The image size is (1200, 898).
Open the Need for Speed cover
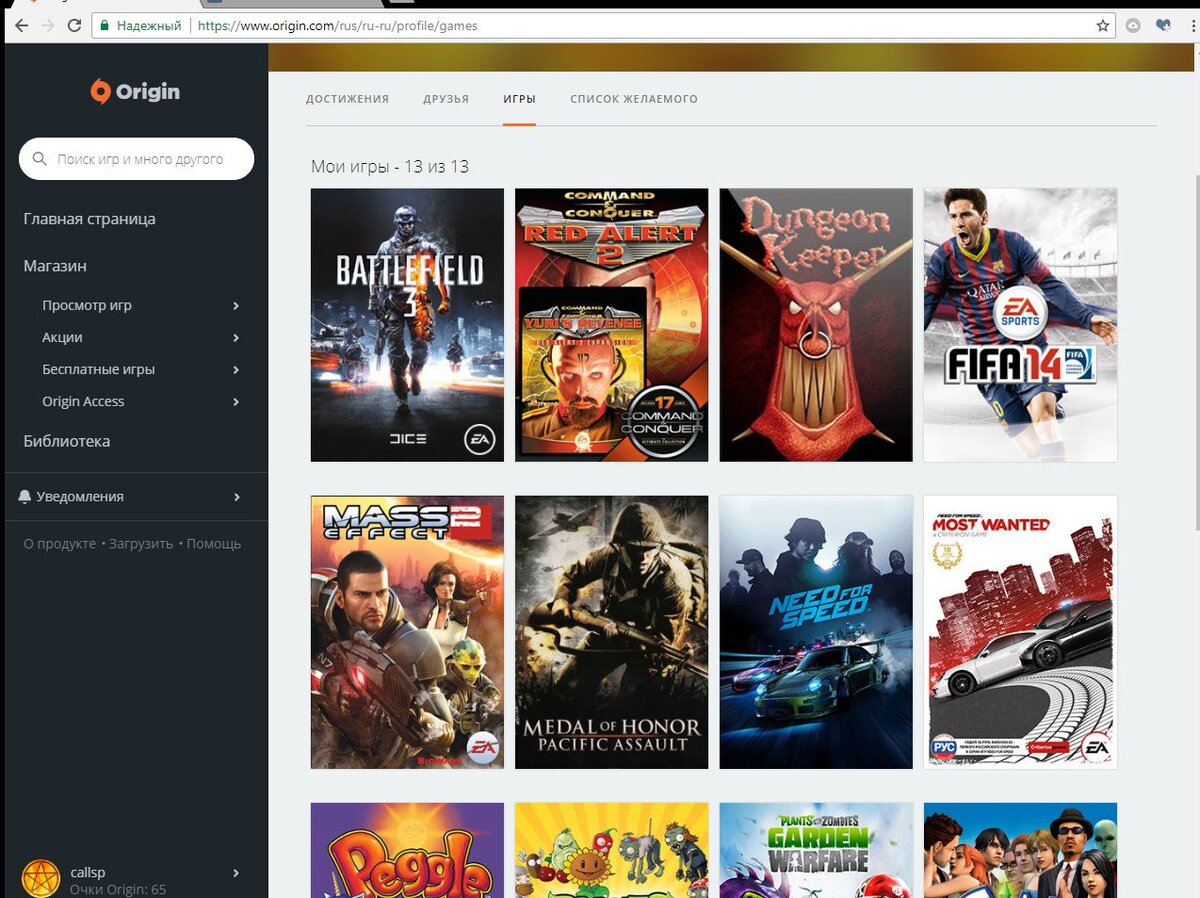pos(816,632)
